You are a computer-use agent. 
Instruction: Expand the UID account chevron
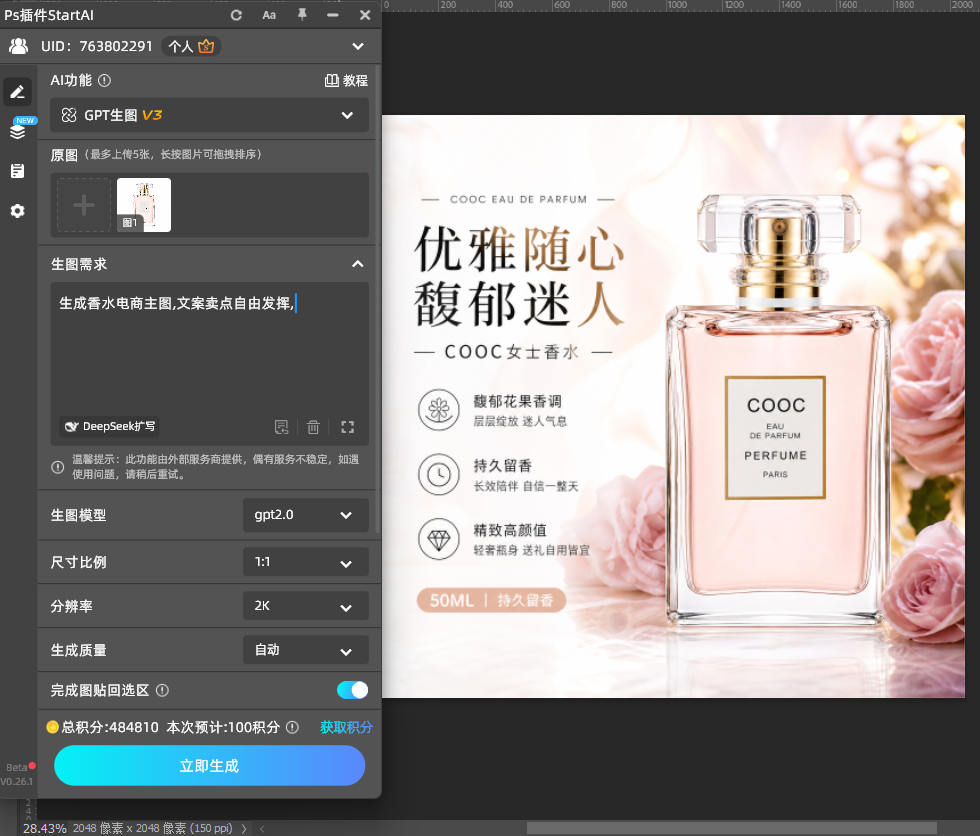pos(358,46)
